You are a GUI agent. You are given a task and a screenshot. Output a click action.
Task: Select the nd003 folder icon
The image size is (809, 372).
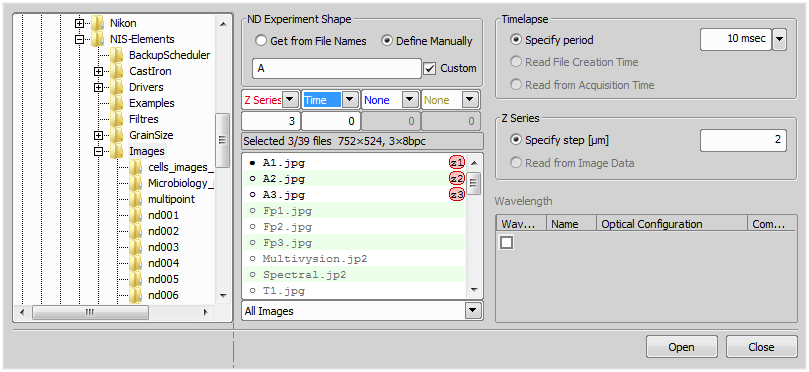tap(136, 247)
